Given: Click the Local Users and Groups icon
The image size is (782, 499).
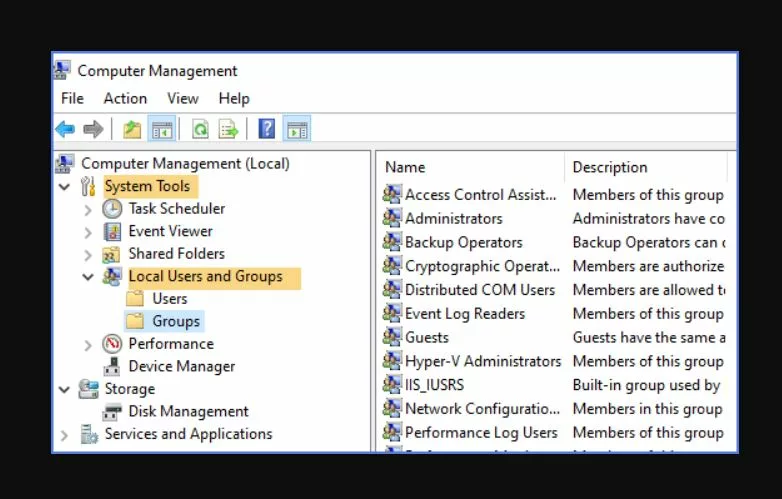Looking at the screenshot, I should coord(112,277).
